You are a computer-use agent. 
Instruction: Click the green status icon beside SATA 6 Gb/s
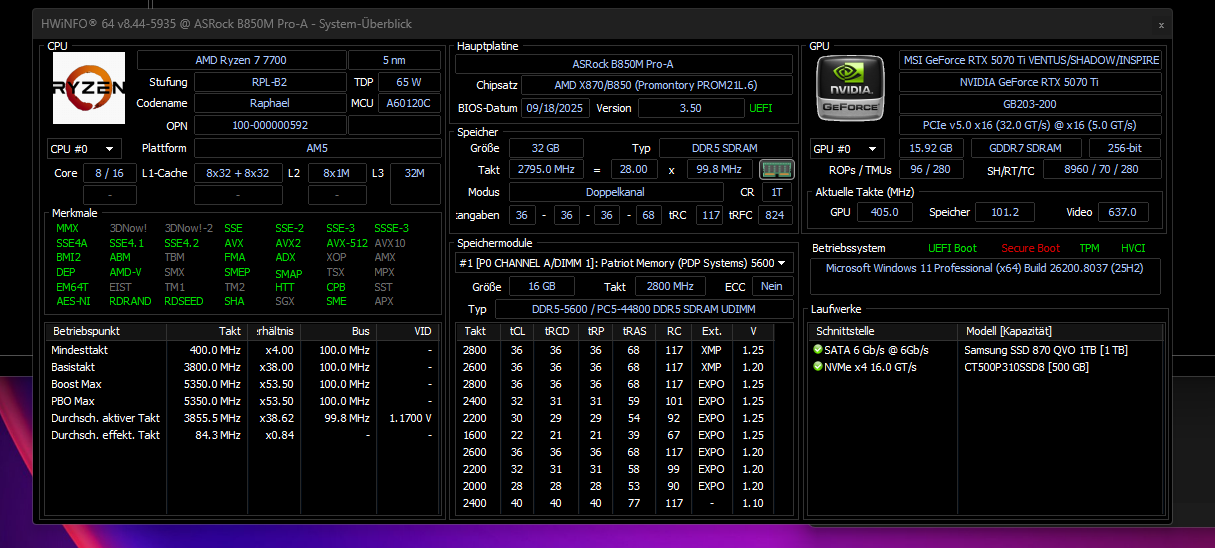(x=818, y=350)
